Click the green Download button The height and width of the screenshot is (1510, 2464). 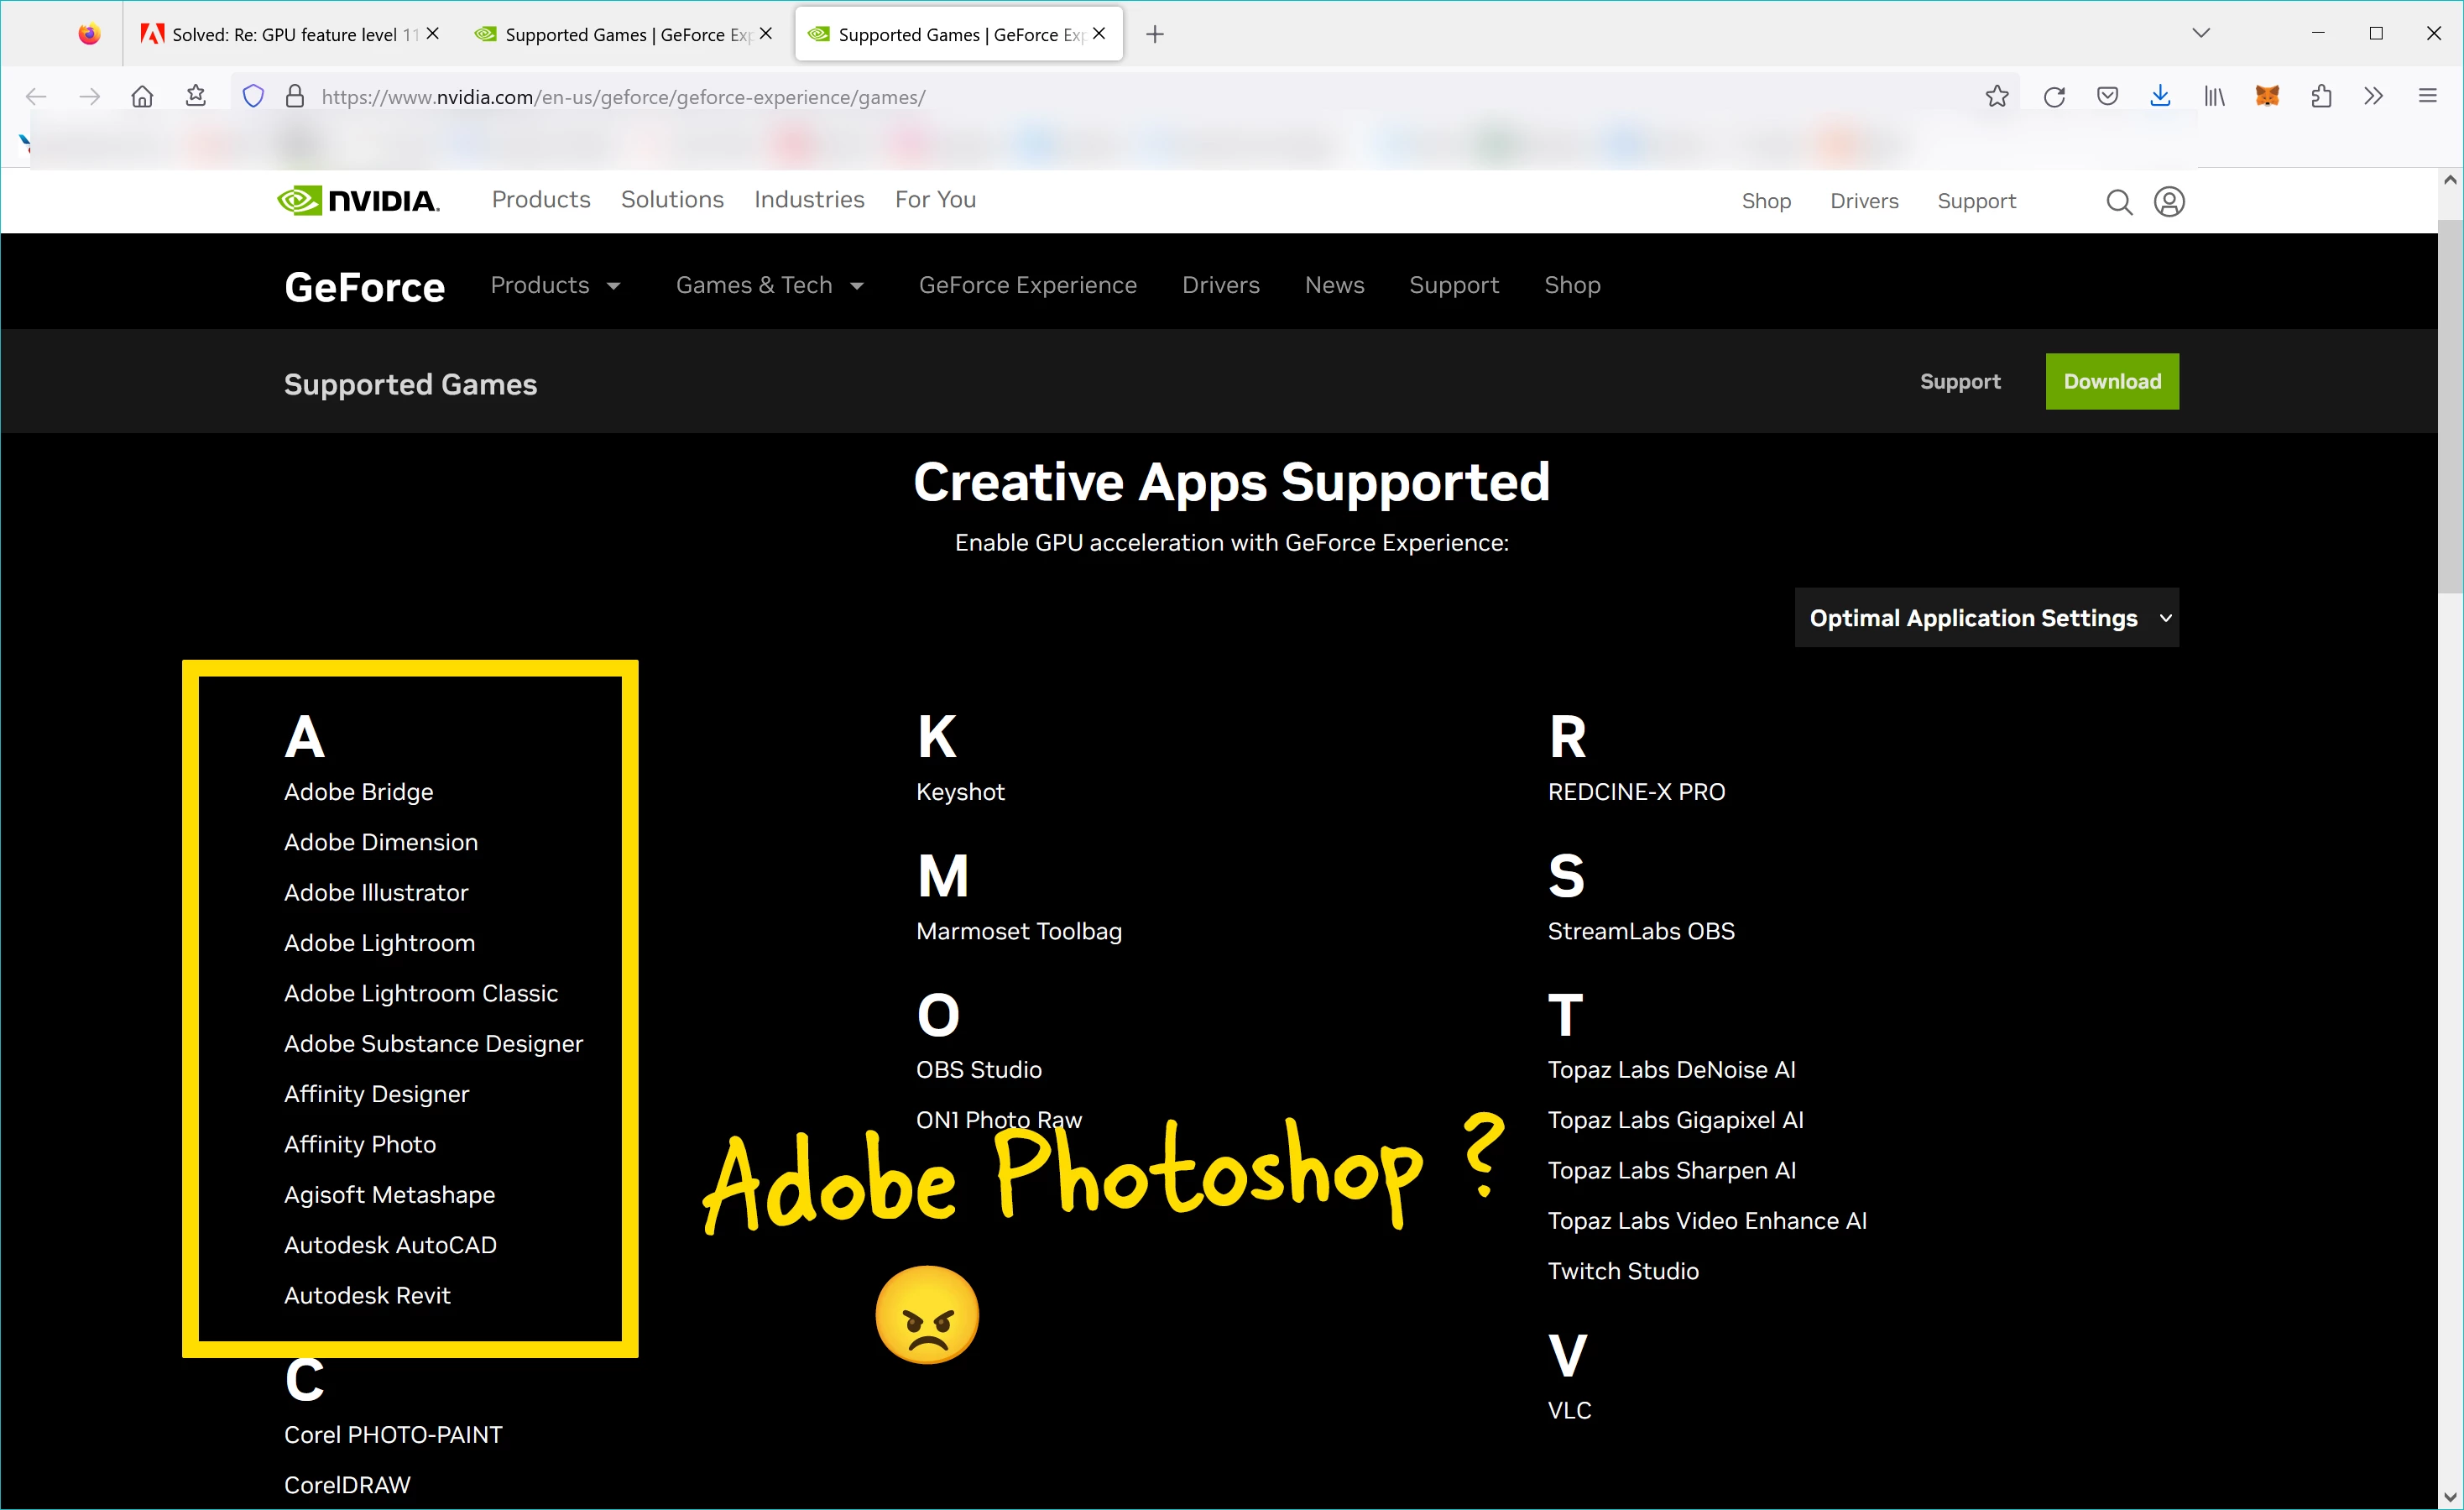click(2111, 382)
